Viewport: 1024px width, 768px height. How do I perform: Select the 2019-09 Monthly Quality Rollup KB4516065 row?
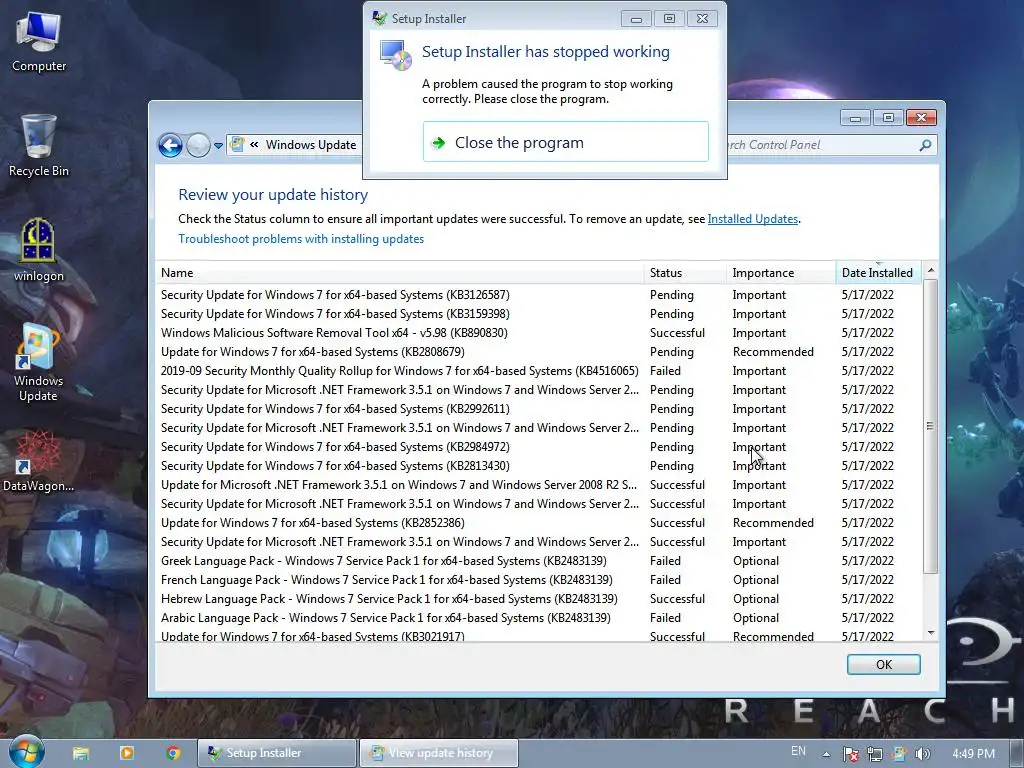tap(539, 370)
